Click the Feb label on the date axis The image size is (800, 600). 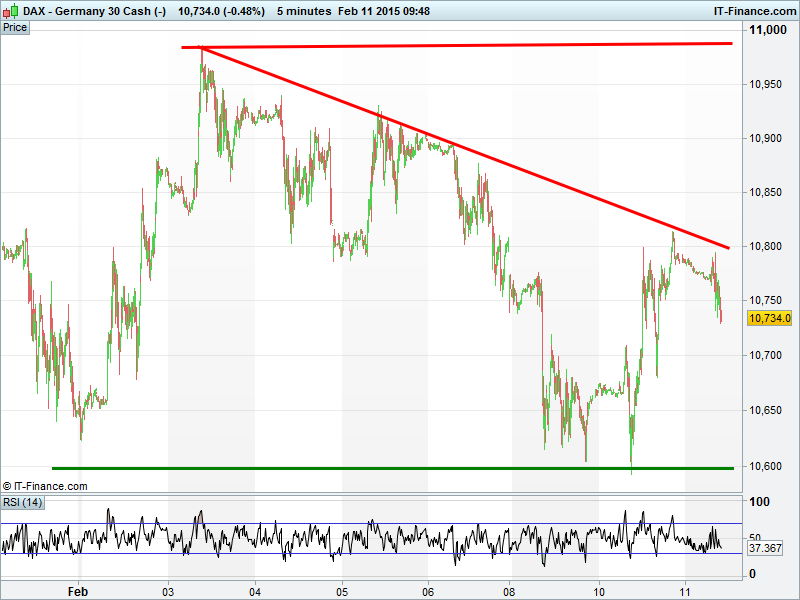click(x=78, y=591)
